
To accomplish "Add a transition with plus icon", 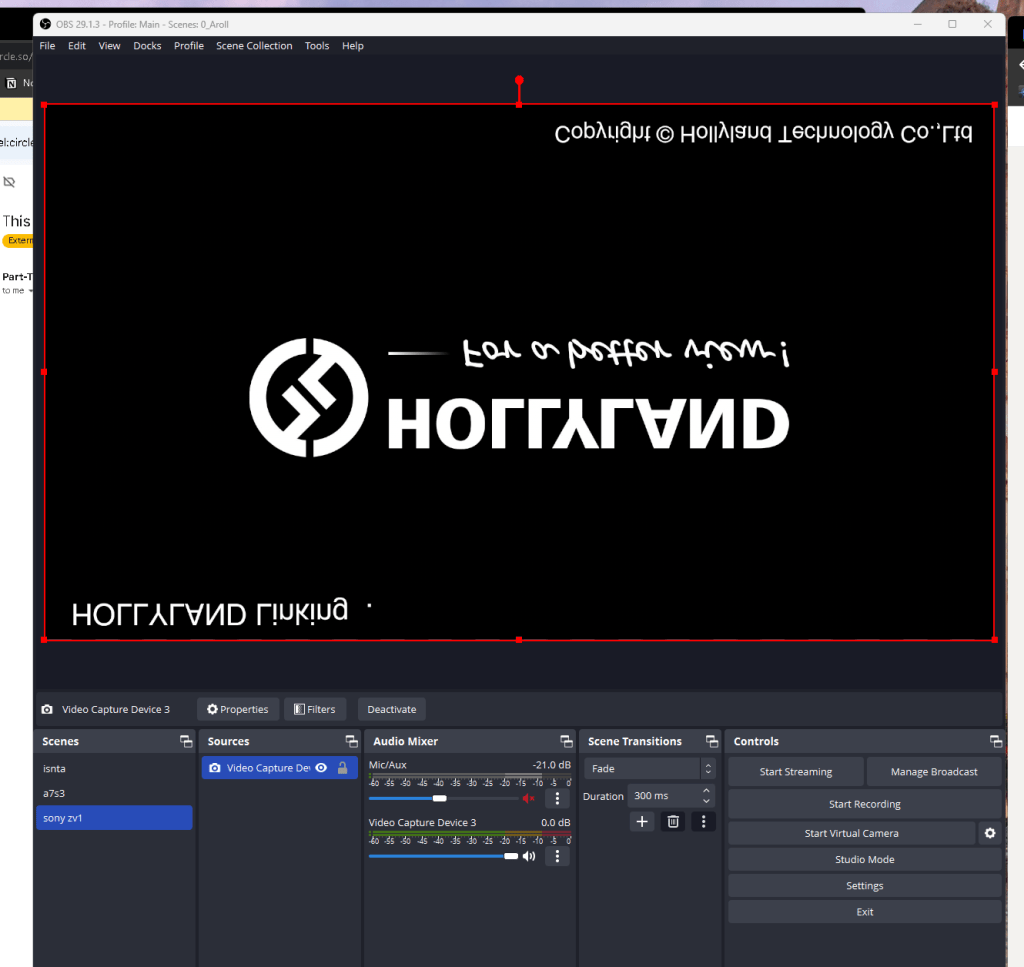I will [x=642, y=821].
